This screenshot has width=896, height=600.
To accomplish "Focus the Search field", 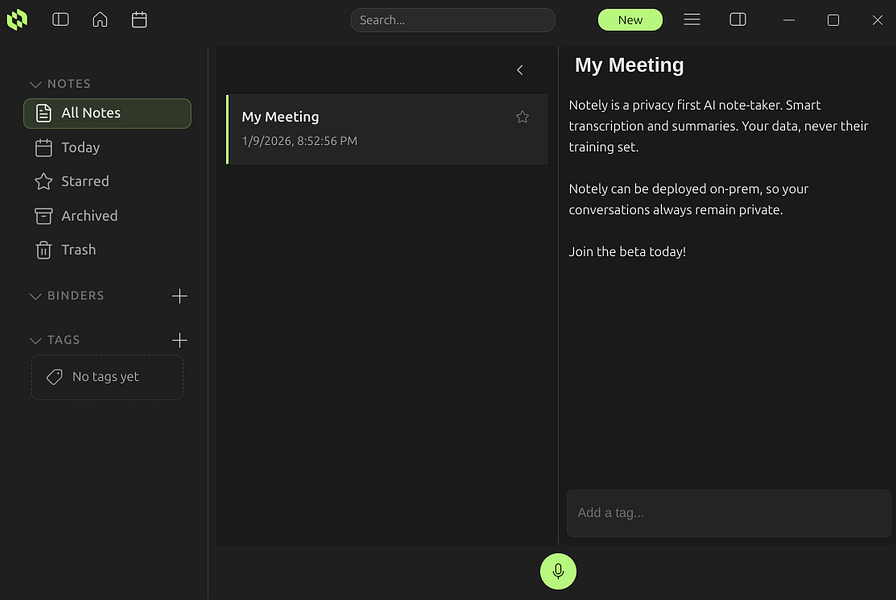I will pyautogui.click(x=453, y=20).
